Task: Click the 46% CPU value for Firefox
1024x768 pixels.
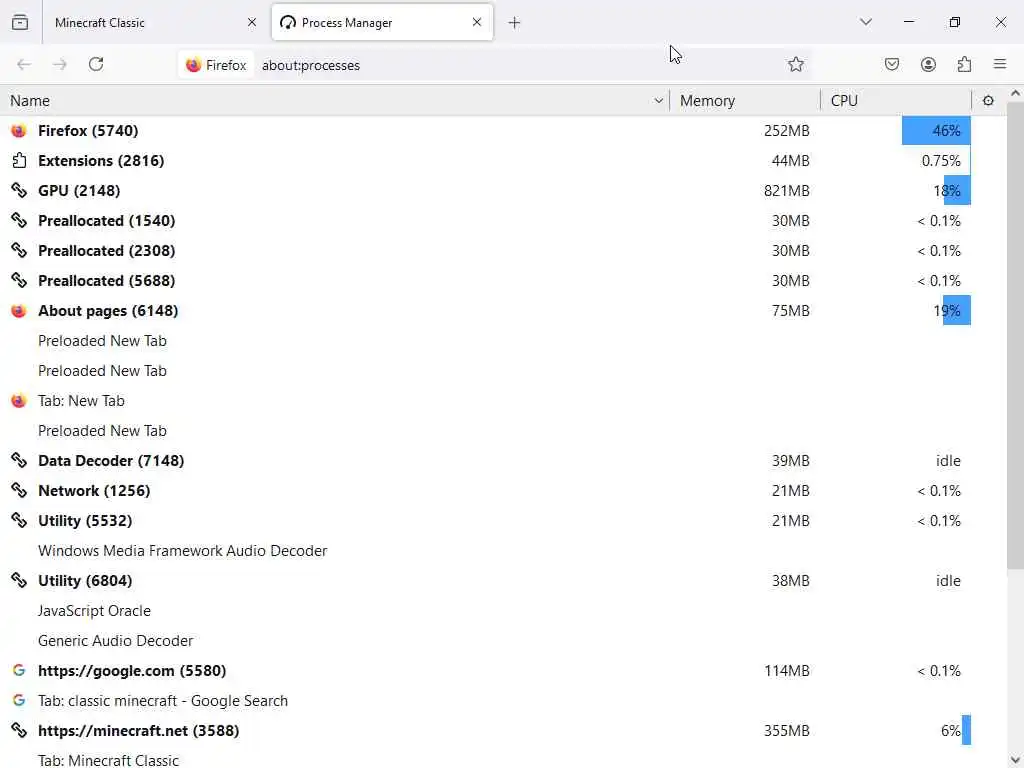Action: click(x=946, y=131)
